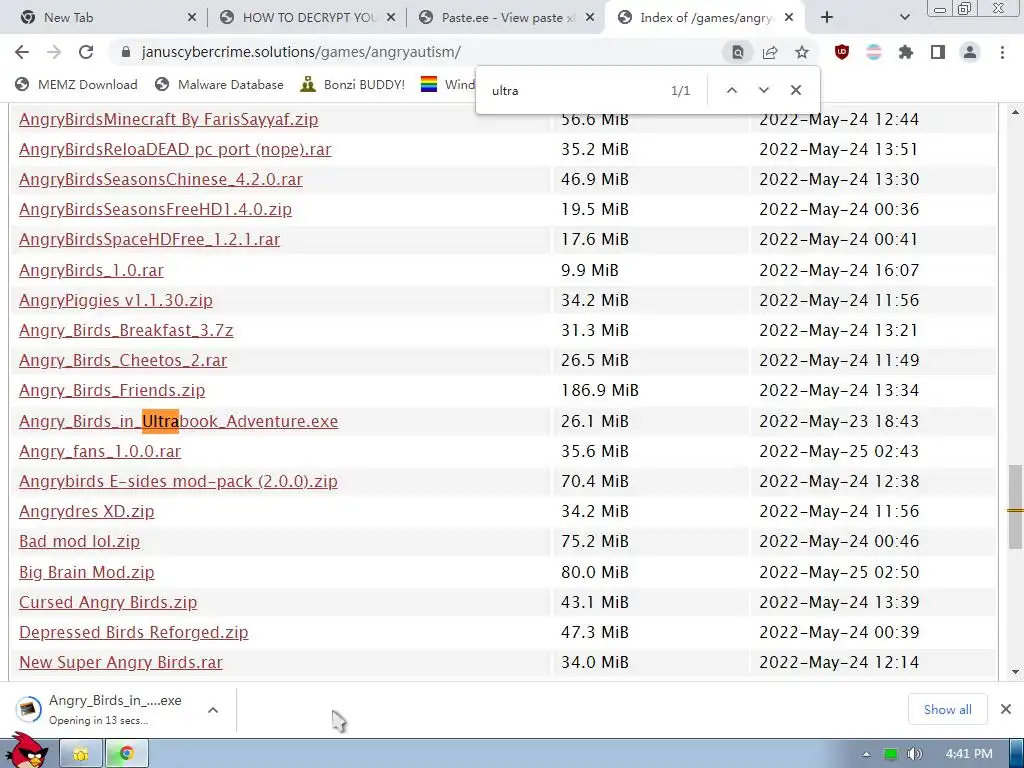The image size is (1024, 768).
Task: Open Chrome's three-dot menu
Action: pos(1002,52)
